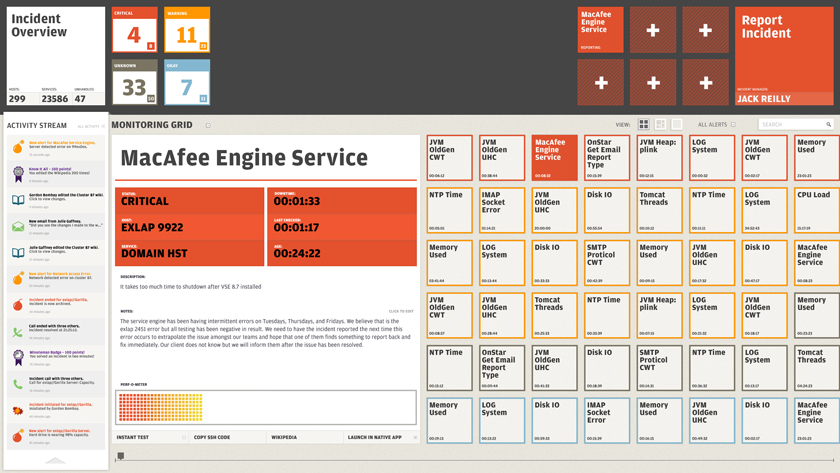This screenshot has height=473, width=840.
Task: Click Copy SSH Code
Action: [x=212, y=437]
